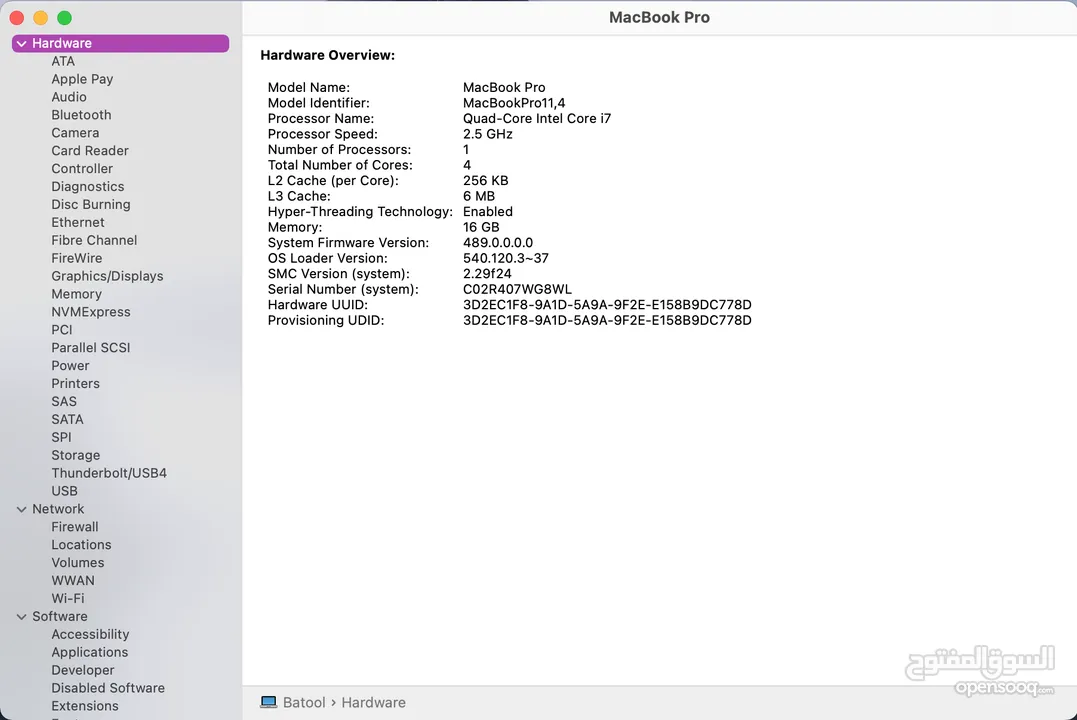Screen dimensions: 1077x720
Task: Click the SMC Version value 2.29f24
Action: pyautogui.click(x=486, y=273)
